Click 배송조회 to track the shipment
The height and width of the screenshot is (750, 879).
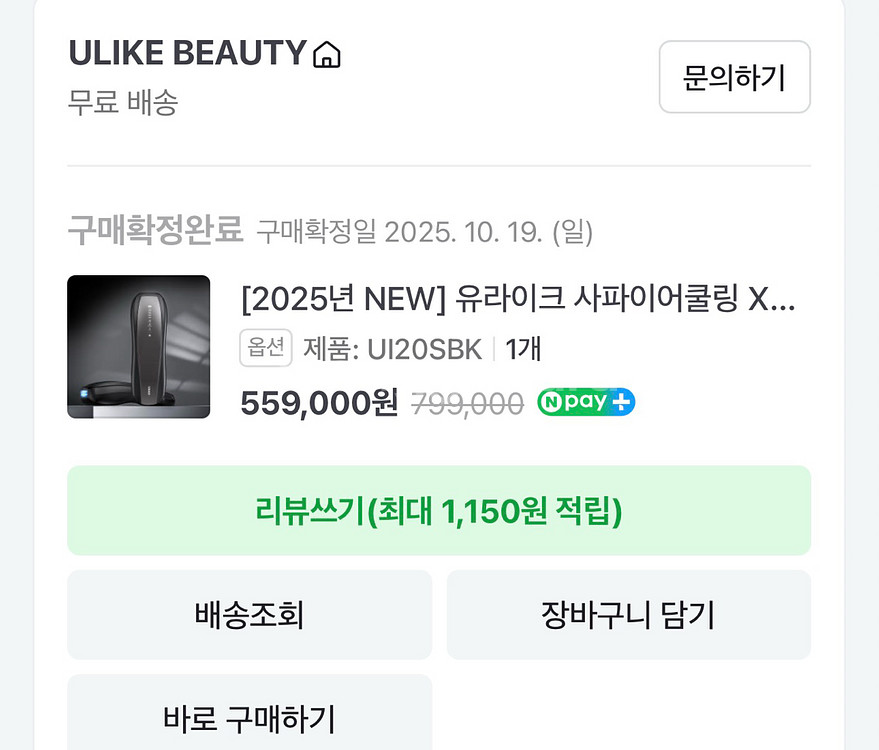click(248, 615)
